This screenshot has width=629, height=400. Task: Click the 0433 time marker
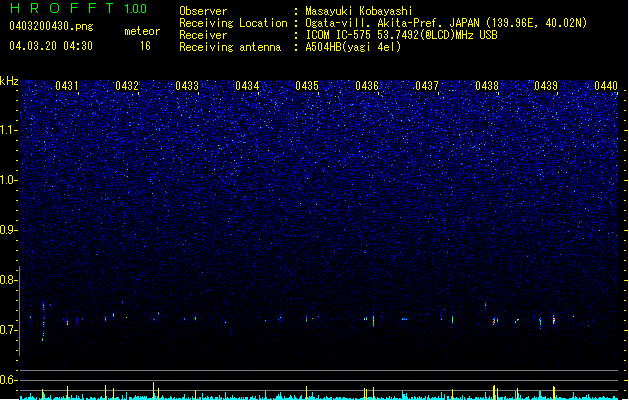click(187, 86)
